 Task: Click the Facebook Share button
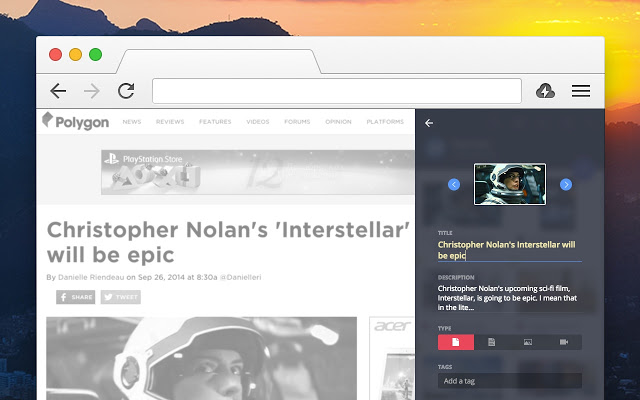[76, 297]
